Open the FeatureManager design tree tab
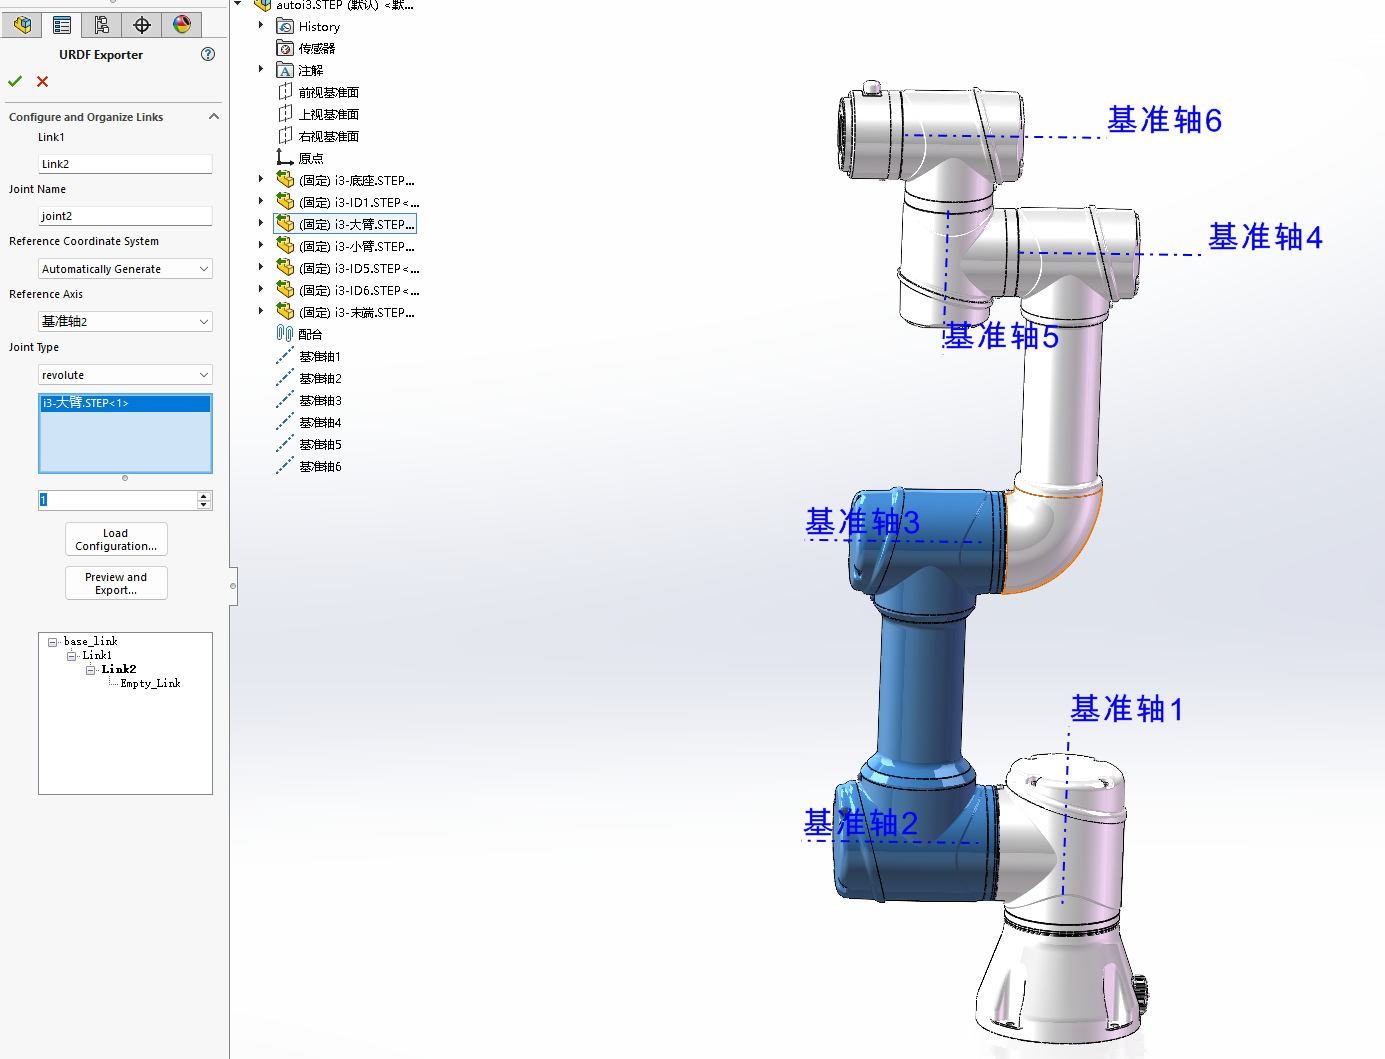Viewport: 1385px width, 1059px height. coord(22,24)
